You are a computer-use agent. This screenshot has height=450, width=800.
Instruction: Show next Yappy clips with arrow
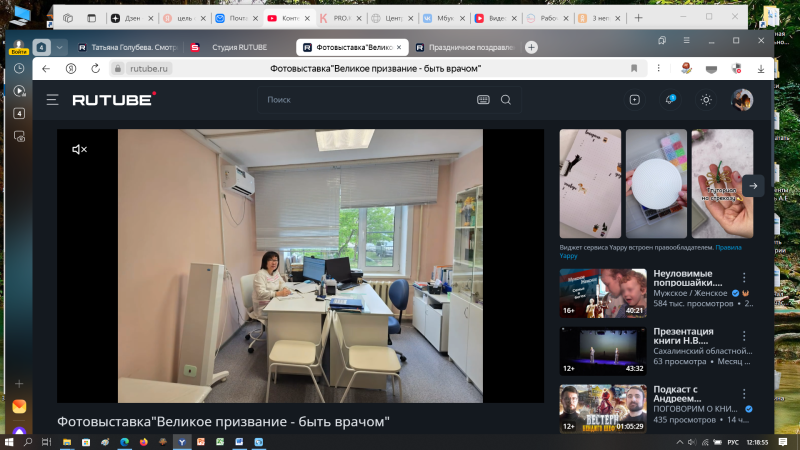[753, 186]
